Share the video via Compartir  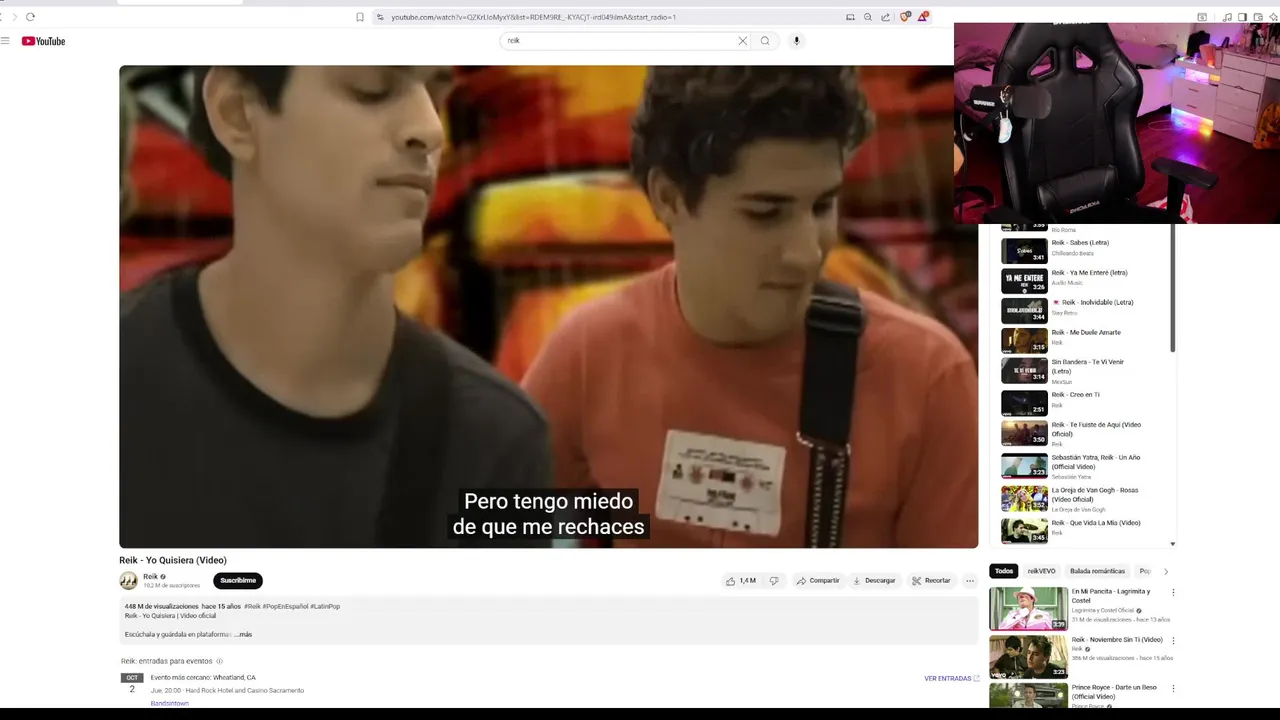click(818, 580)
